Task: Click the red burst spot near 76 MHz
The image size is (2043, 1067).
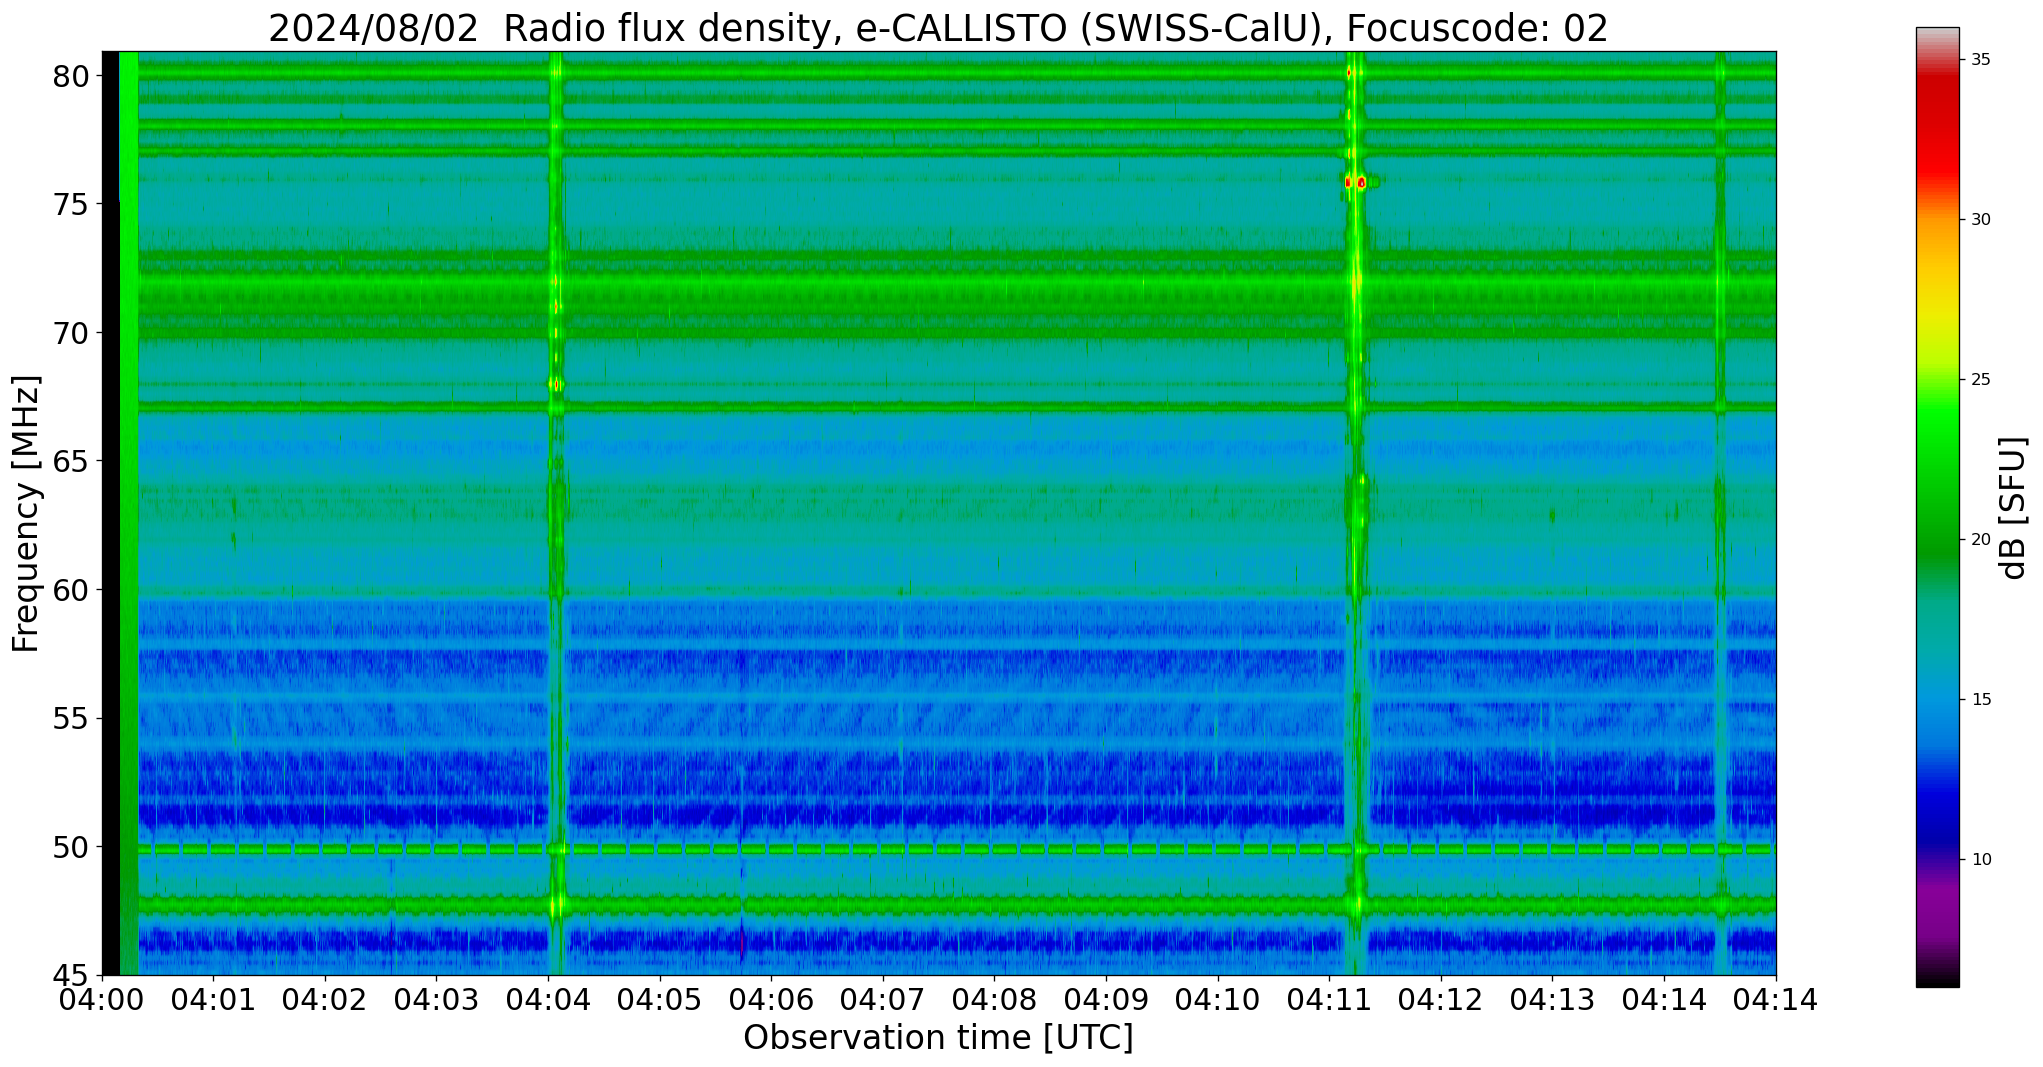Action: click(x=1355, y=182)
